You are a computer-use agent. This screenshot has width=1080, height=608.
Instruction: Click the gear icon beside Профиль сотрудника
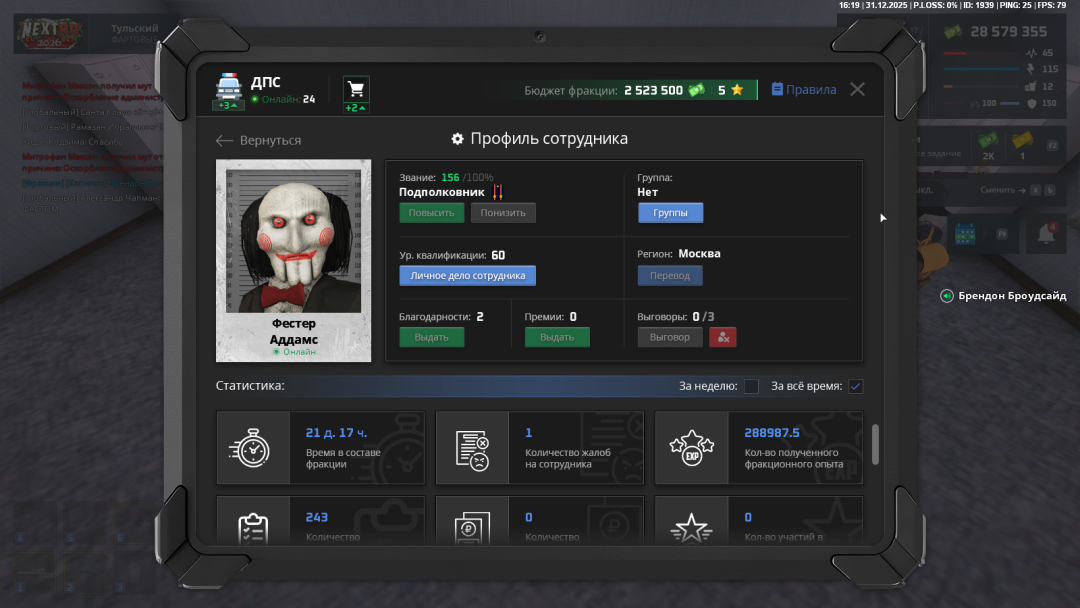pyautogui.click(x=457, y=139)
